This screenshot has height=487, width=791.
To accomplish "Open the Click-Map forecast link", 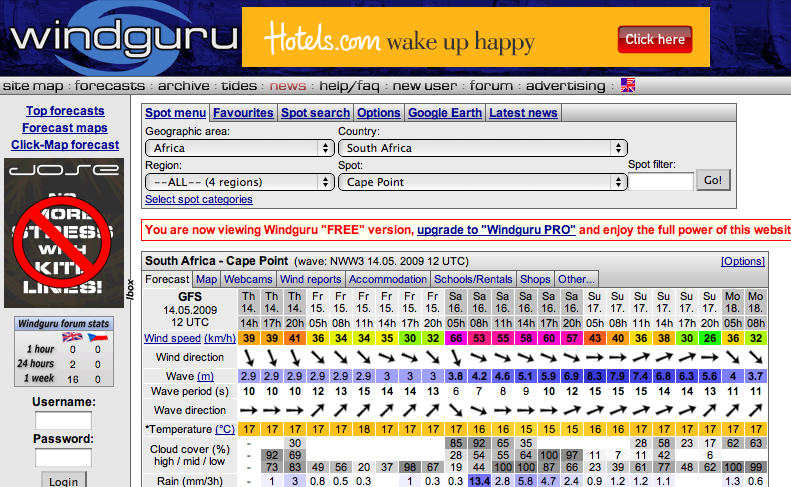I will click(x=65, y=145).
